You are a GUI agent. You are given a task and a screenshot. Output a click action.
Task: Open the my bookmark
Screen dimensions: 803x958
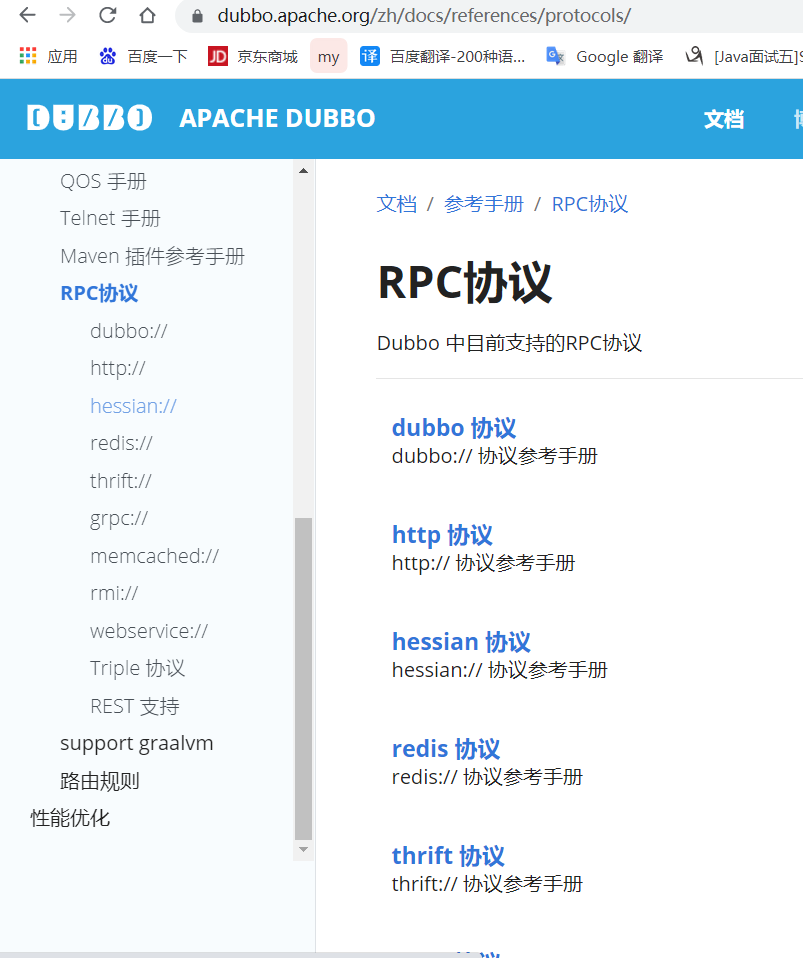pos(328,56)
